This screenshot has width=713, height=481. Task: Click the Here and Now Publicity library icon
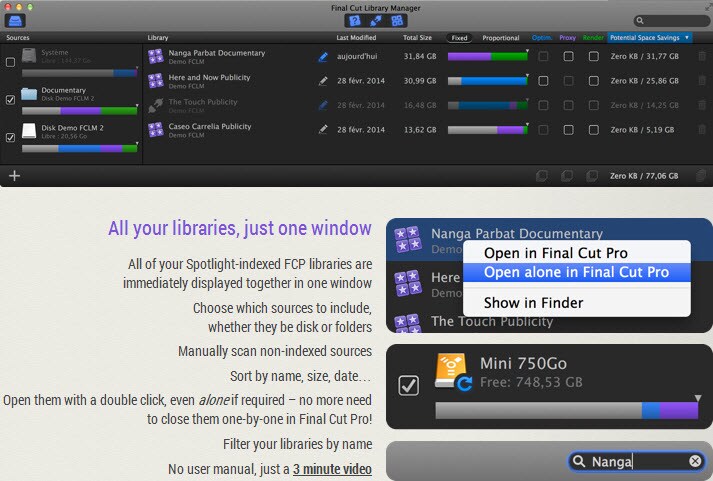[156, 81]
